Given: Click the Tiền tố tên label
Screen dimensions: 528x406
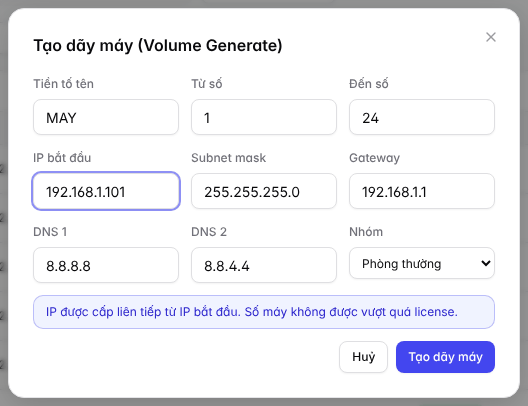Looking at the screenshot, I should [x=63, y=83].
